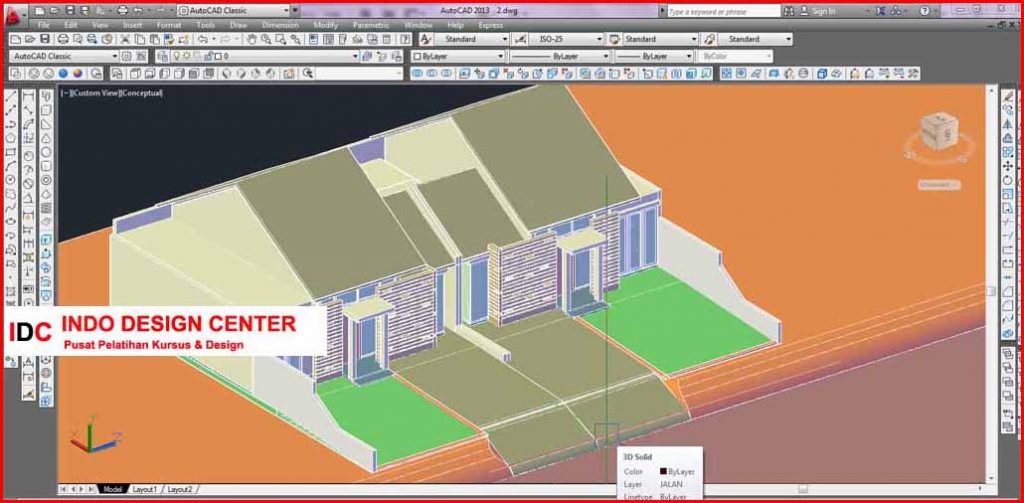This screenshot has width=1024, height=503.
Task: Open the Multileader Style manager icon
Action: coord(709,39)
